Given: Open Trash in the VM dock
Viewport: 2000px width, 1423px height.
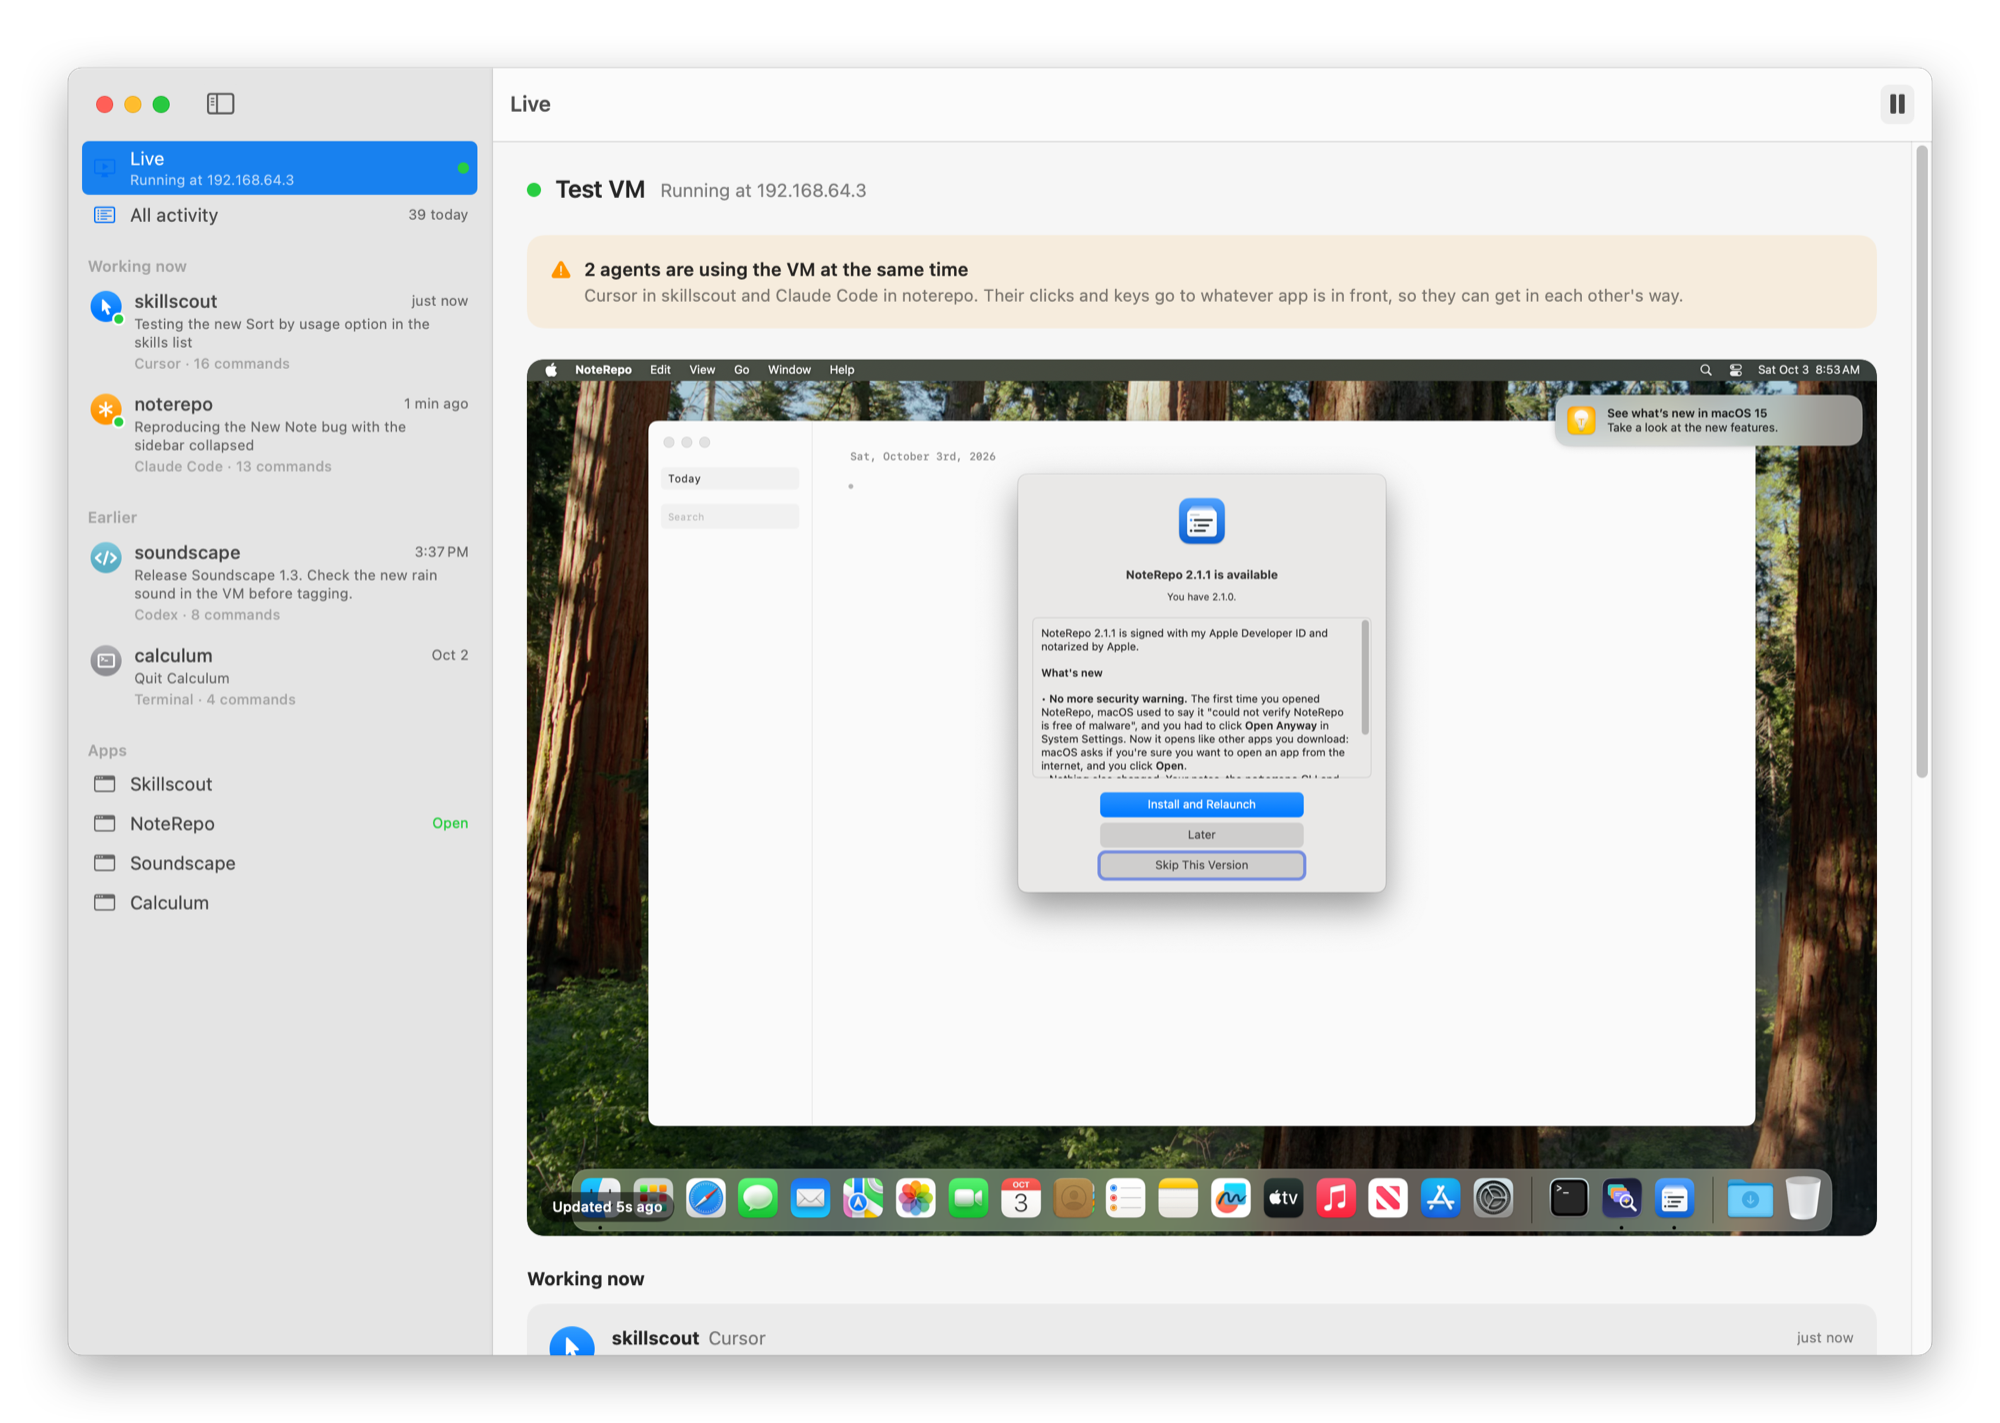Looking at the screenshot, I should 1802,1198.
